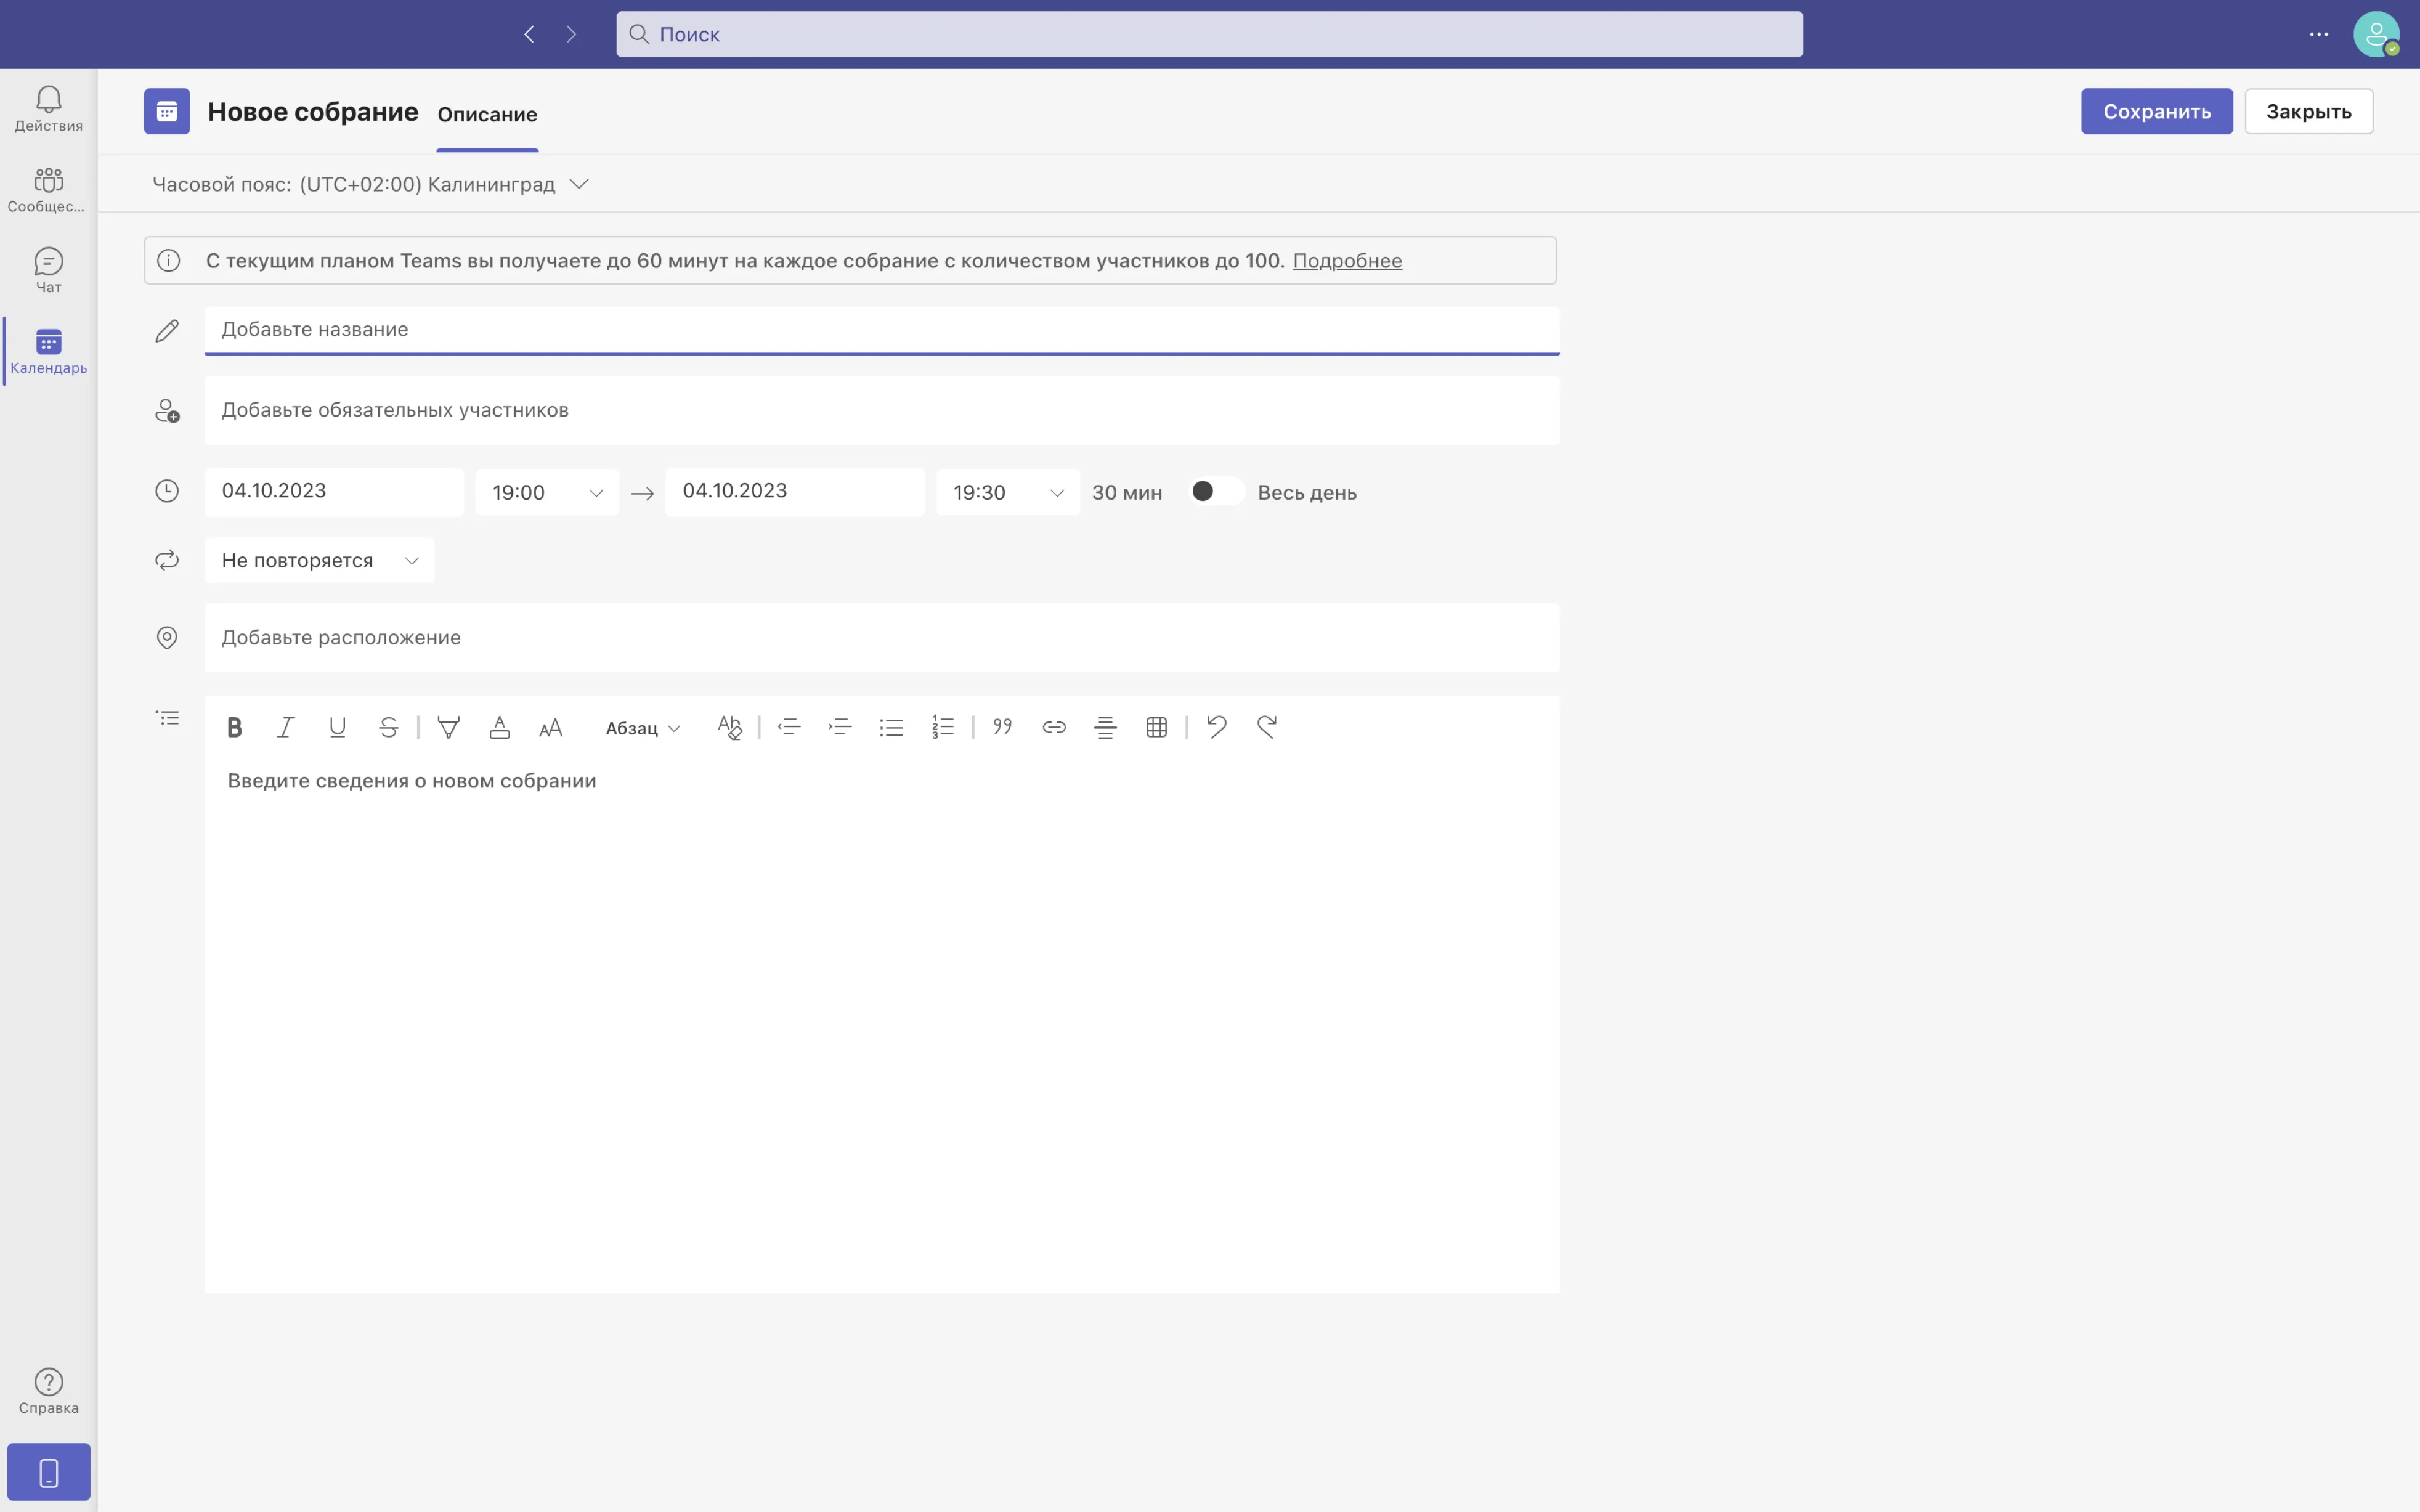Screen dimensions: 2420x1512
Task: Insert a horizontal rule
Action: [x=1105, y=727]
